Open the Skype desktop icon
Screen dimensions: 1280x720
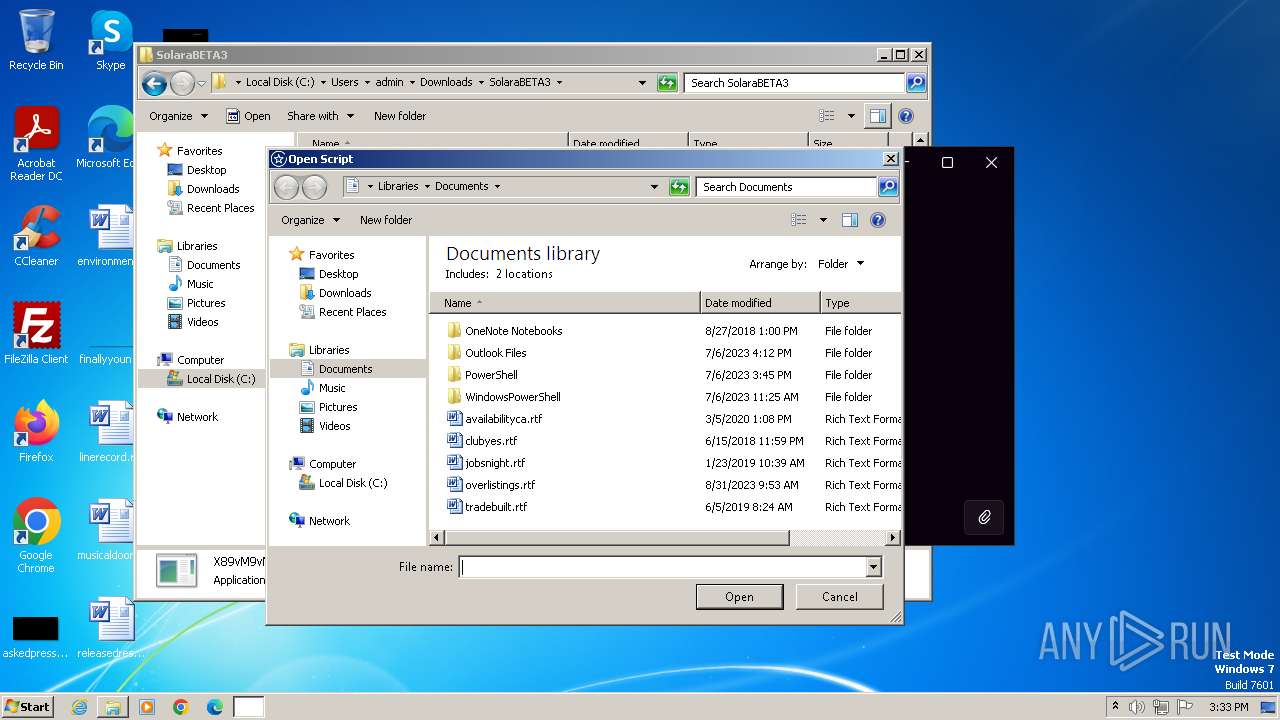tap(110, 40)
